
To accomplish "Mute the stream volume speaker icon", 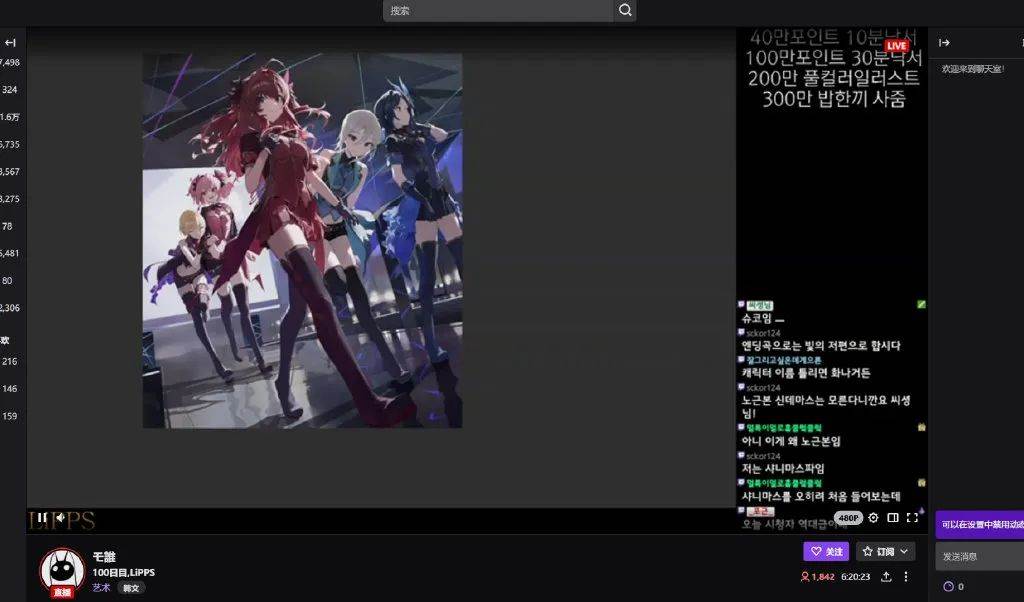I will (x=59, y=518).
